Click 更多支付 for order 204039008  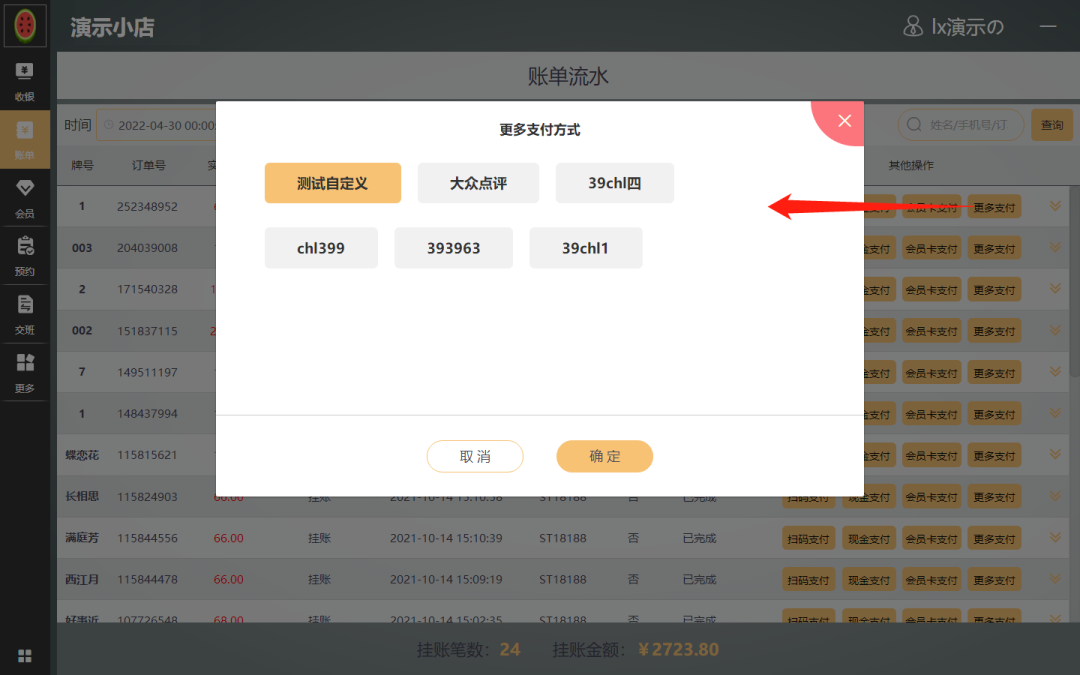(994, 249)
